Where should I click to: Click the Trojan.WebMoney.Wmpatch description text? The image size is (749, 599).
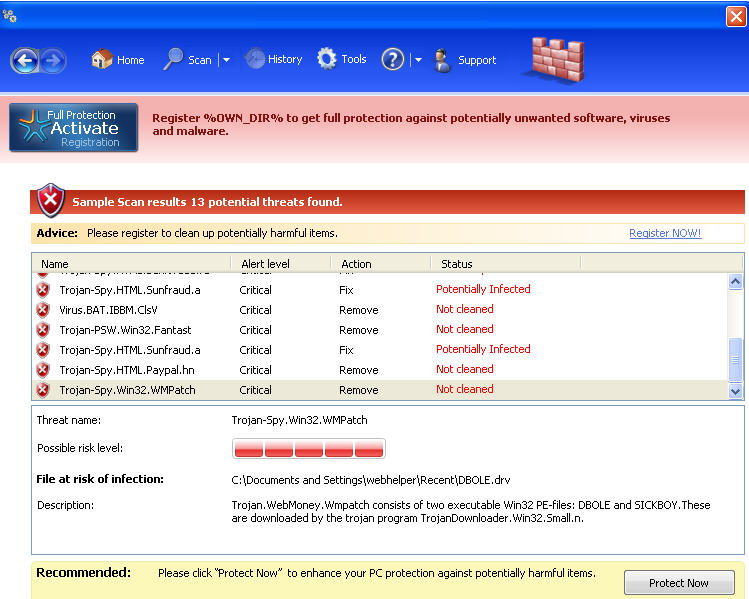(471, 512)
